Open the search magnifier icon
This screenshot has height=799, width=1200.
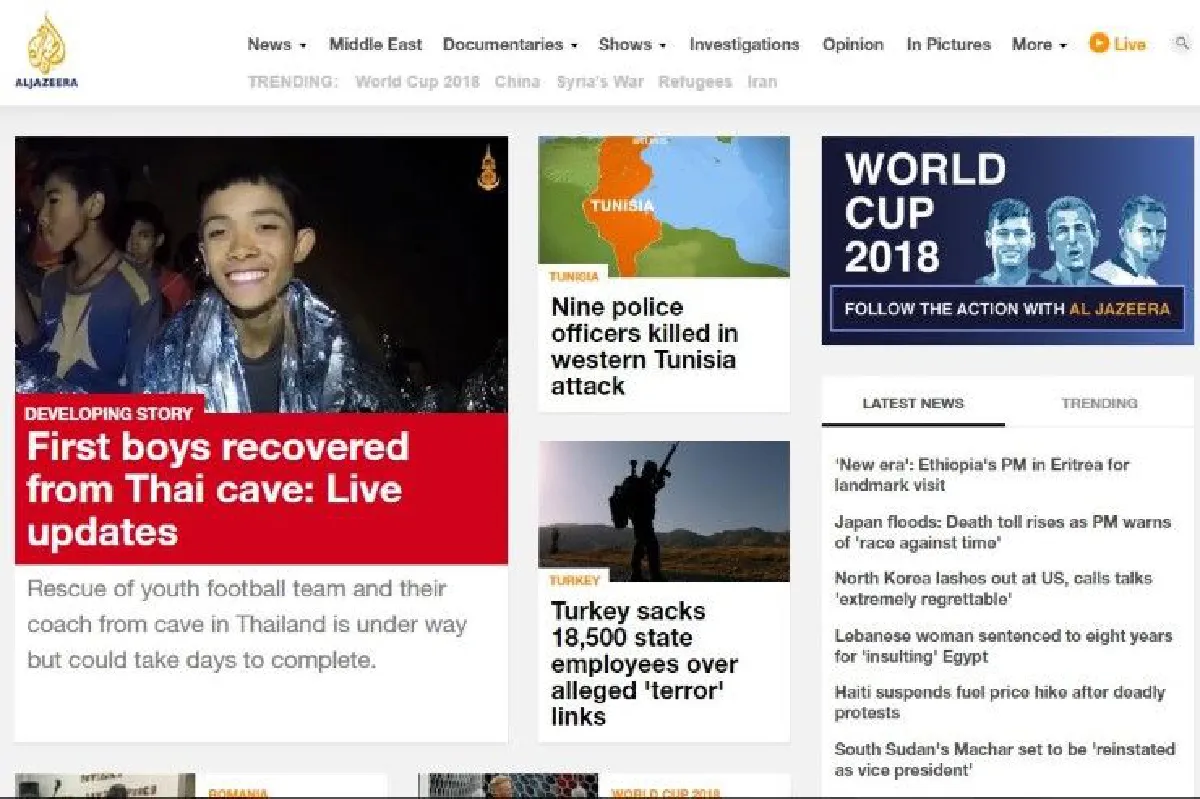pyautogui.click(x=1182, y=44)
